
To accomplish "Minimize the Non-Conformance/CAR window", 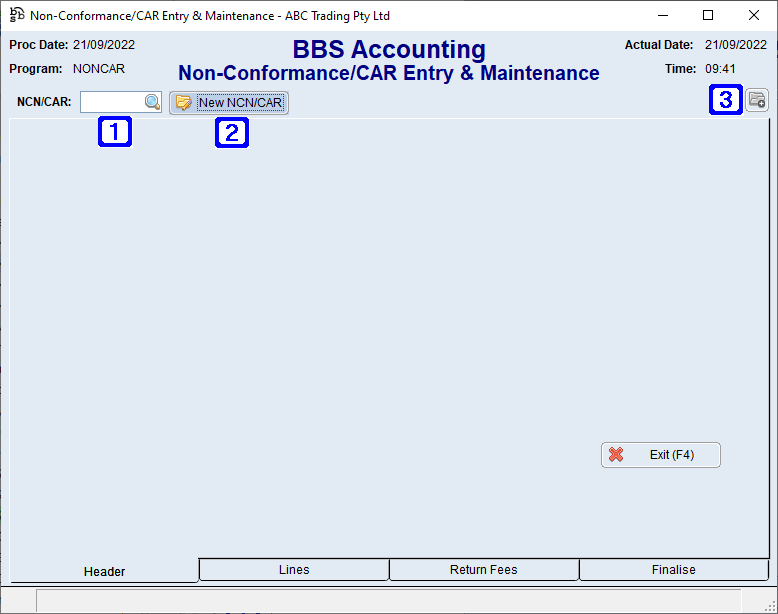I will click(x=662, y=15).
